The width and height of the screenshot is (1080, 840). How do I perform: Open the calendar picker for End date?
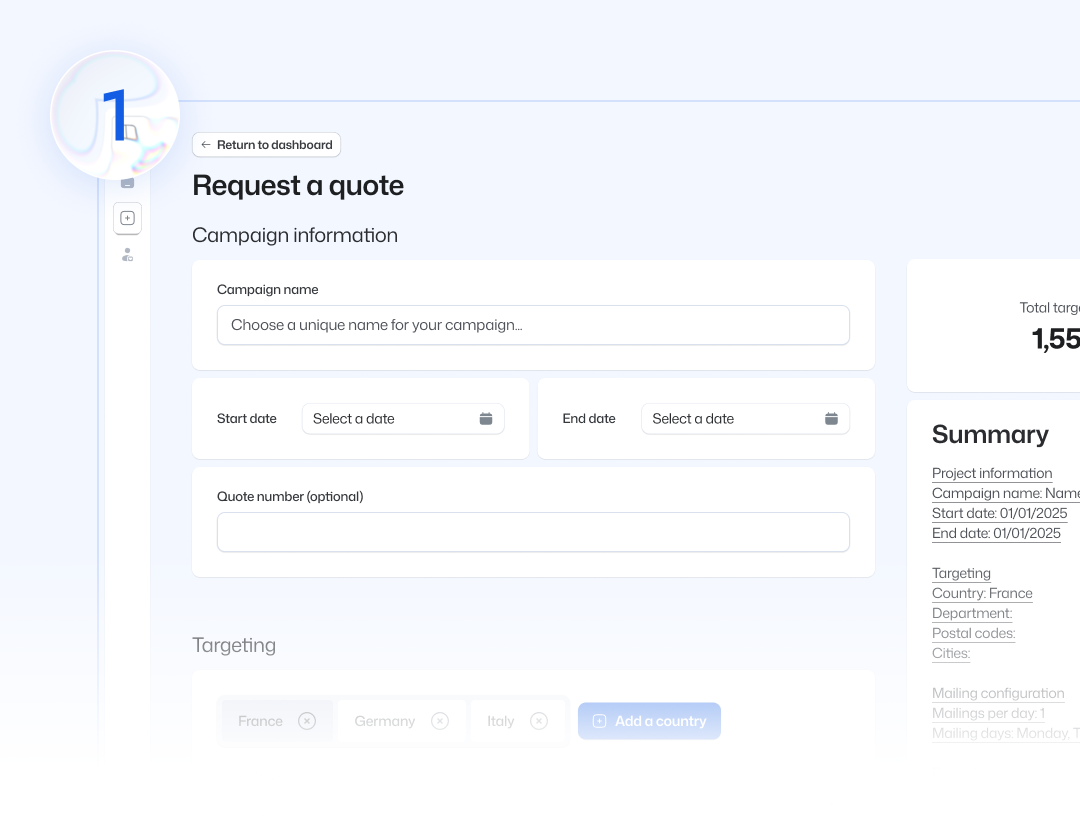tap(831, 418)
